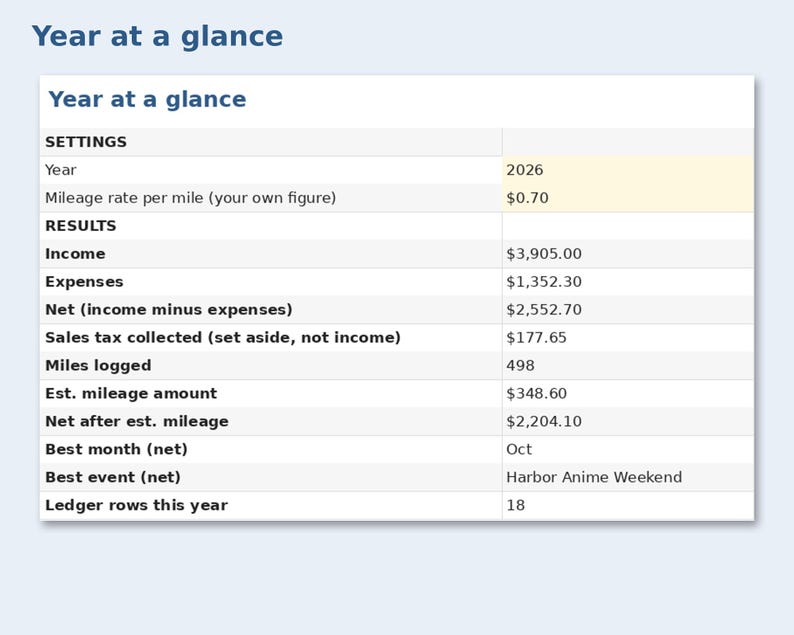Select the 'Year' settings label
The image size is (794, 635).
tap(61, 170)
